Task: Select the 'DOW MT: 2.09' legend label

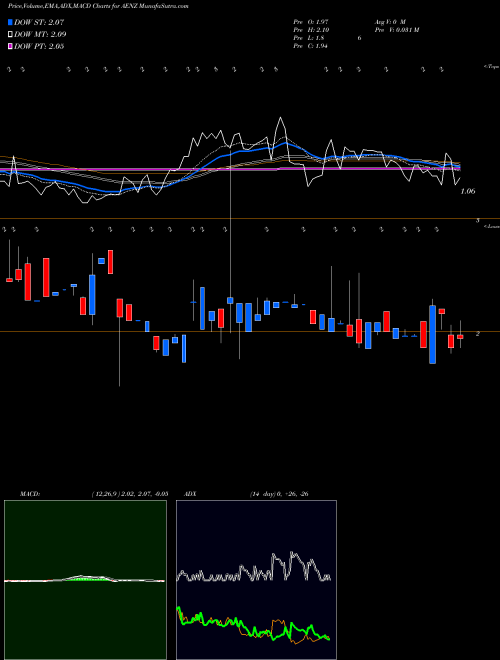Action: [x=40, y=34]
